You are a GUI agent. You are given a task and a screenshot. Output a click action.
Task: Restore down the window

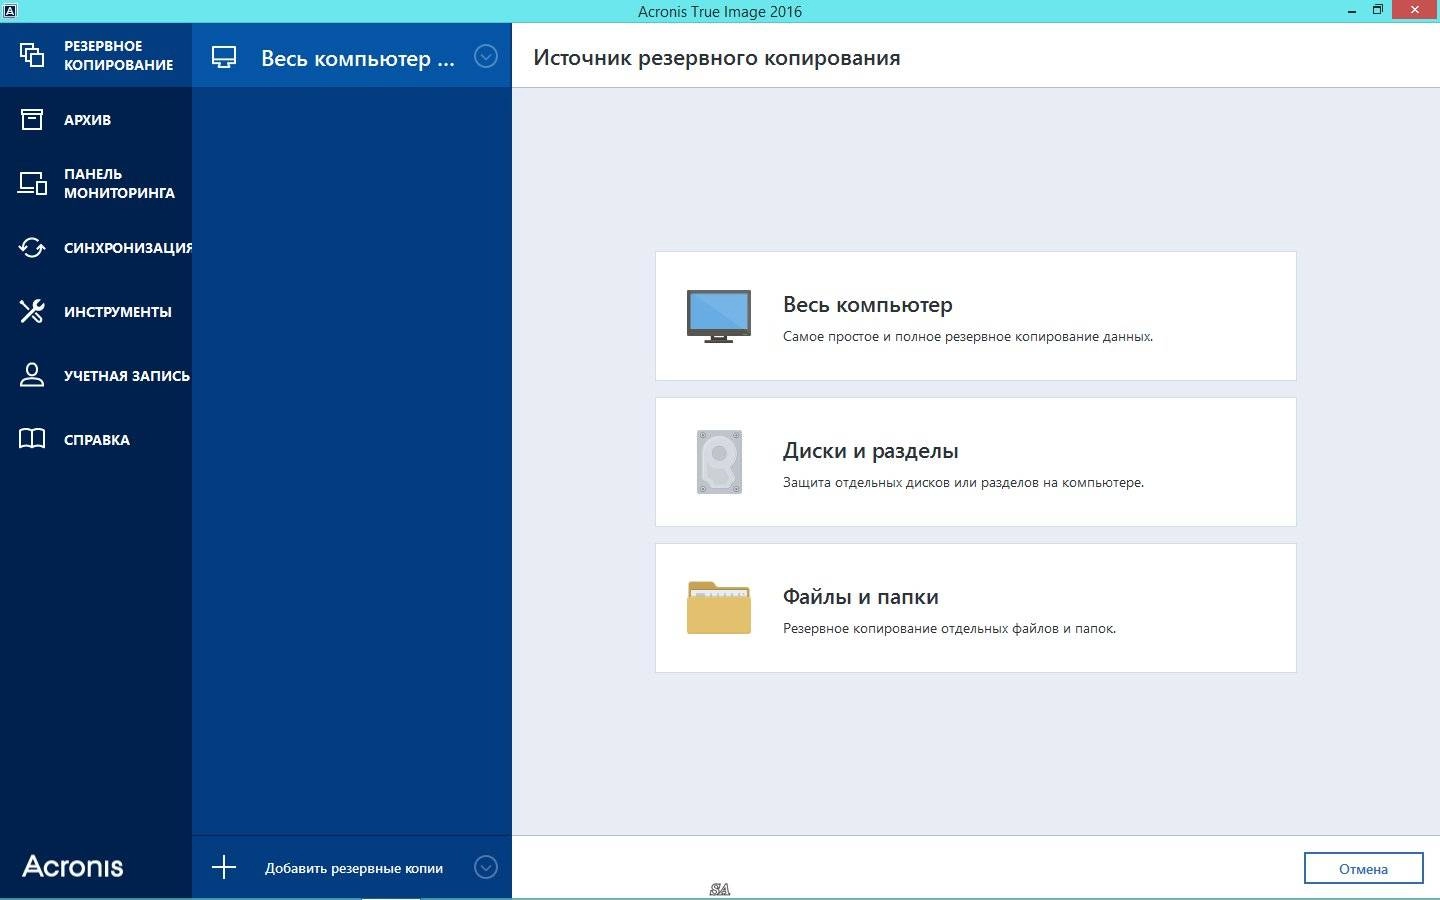pyautogui.click(x=1377, y=10)
